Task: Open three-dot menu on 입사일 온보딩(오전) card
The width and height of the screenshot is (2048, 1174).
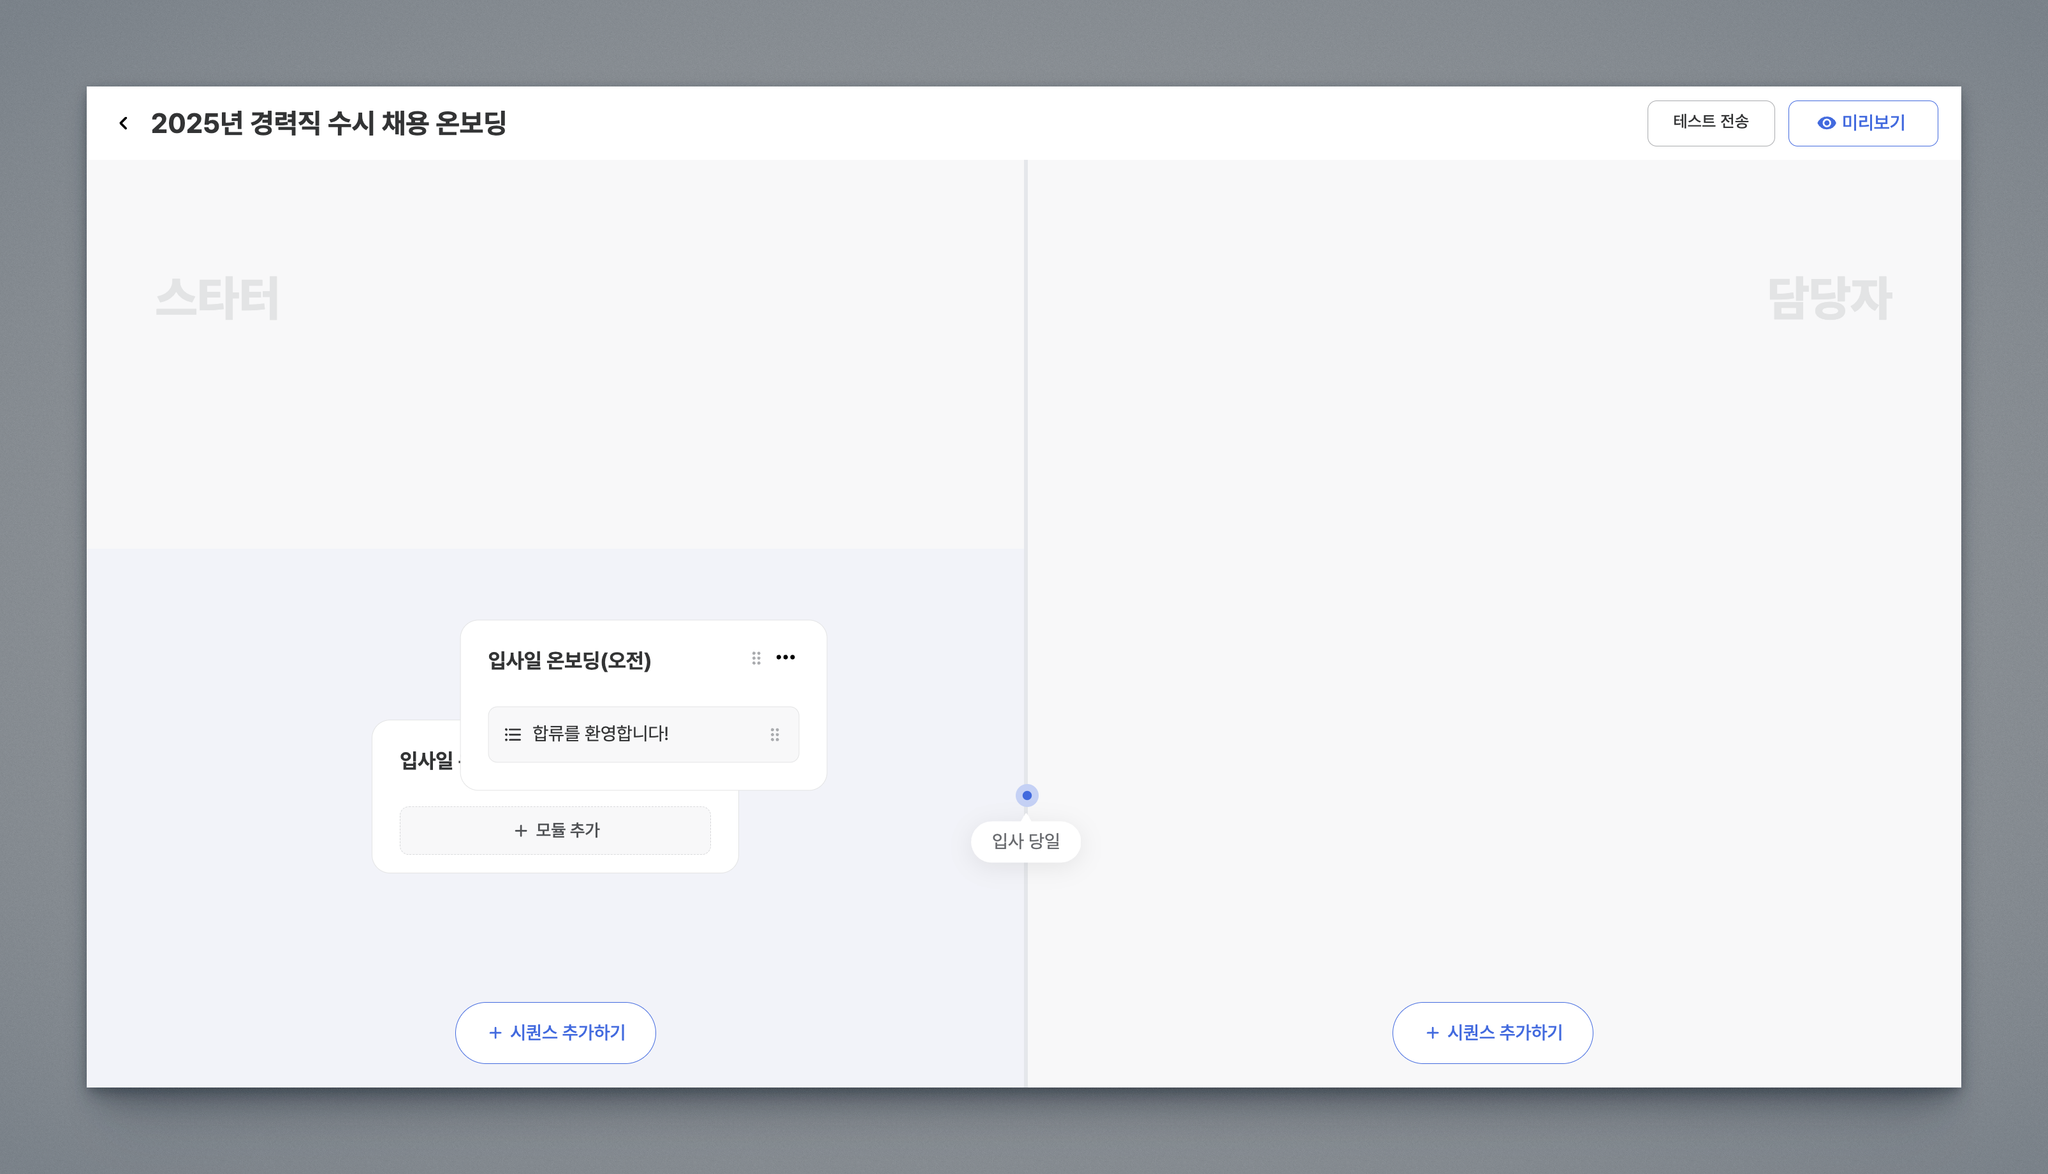Action: pos(786,658)
